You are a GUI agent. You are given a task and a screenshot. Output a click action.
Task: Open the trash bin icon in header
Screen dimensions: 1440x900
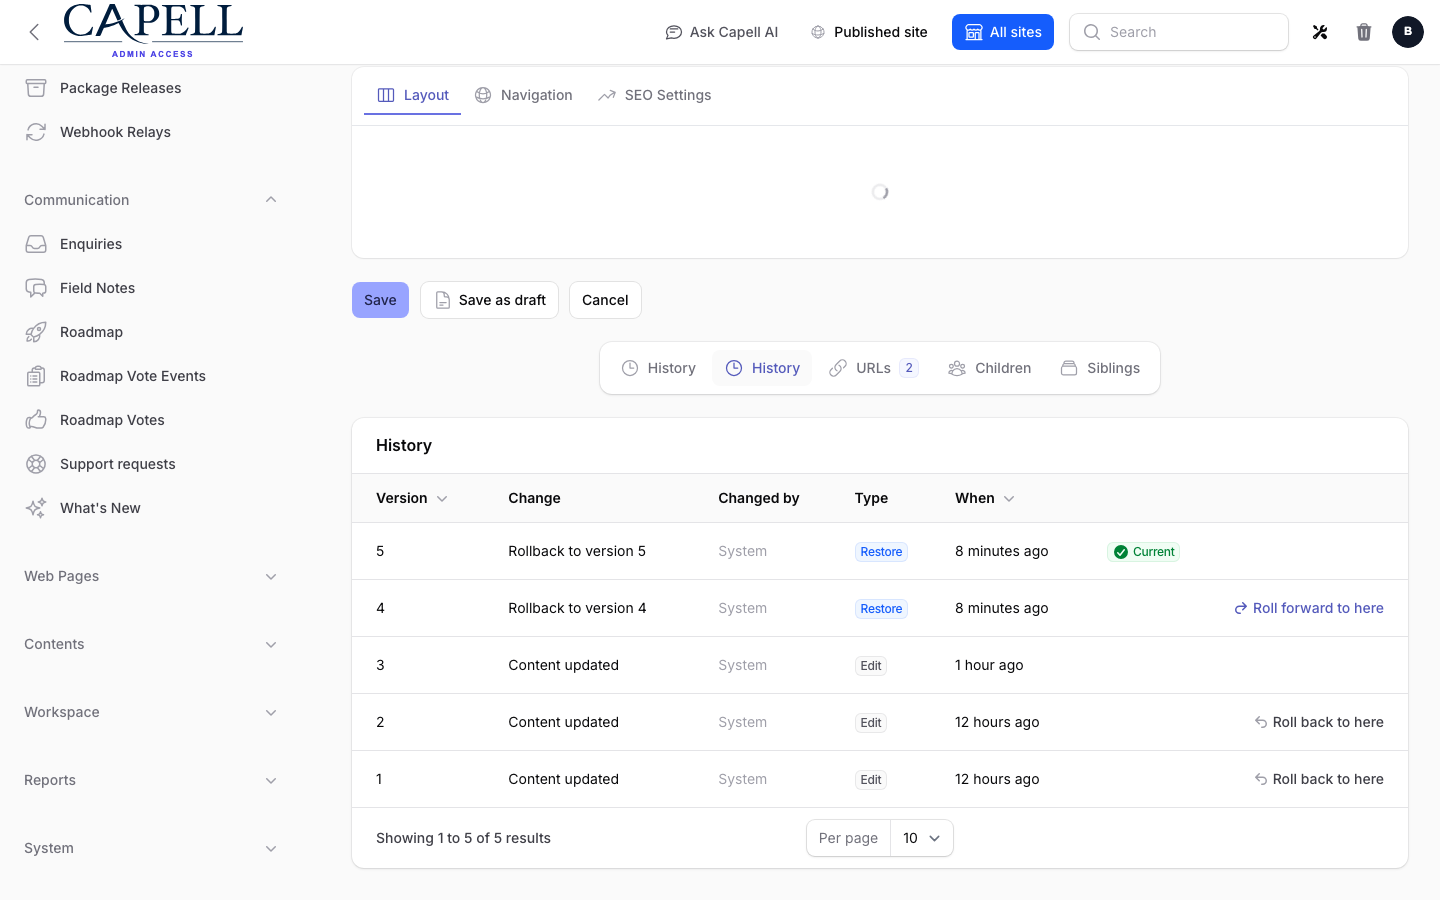(x=1364, y=32)
